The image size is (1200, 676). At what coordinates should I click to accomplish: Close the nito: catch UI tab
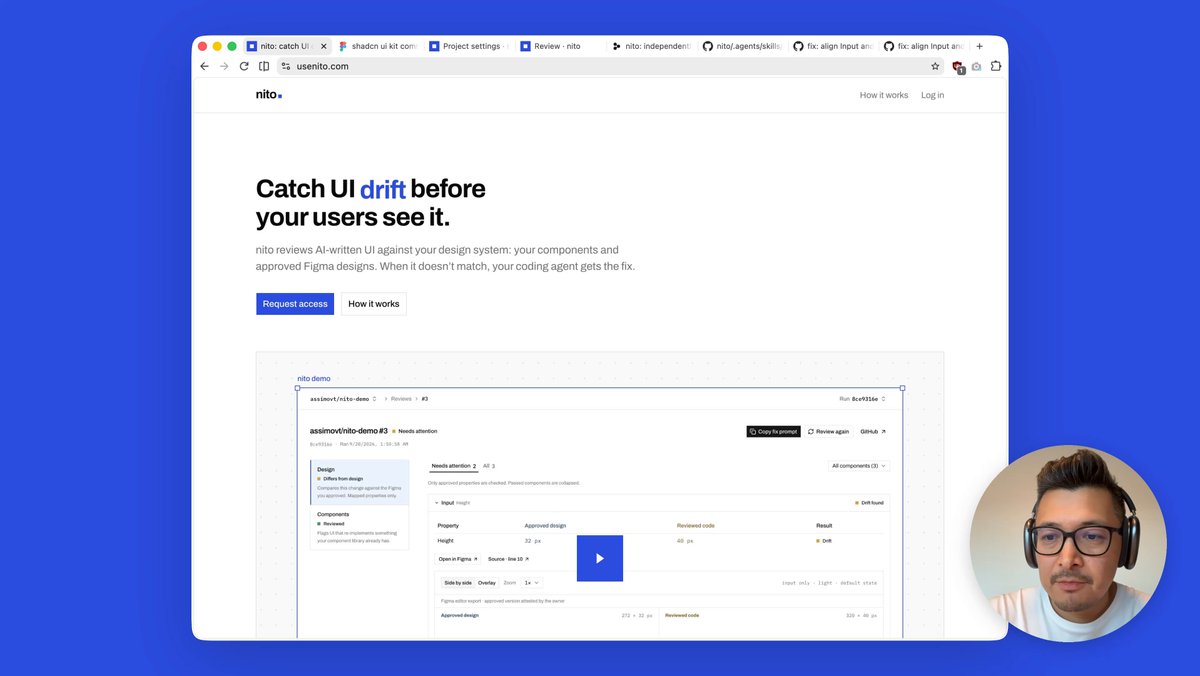pyautogui.click(x=323, y=46)
